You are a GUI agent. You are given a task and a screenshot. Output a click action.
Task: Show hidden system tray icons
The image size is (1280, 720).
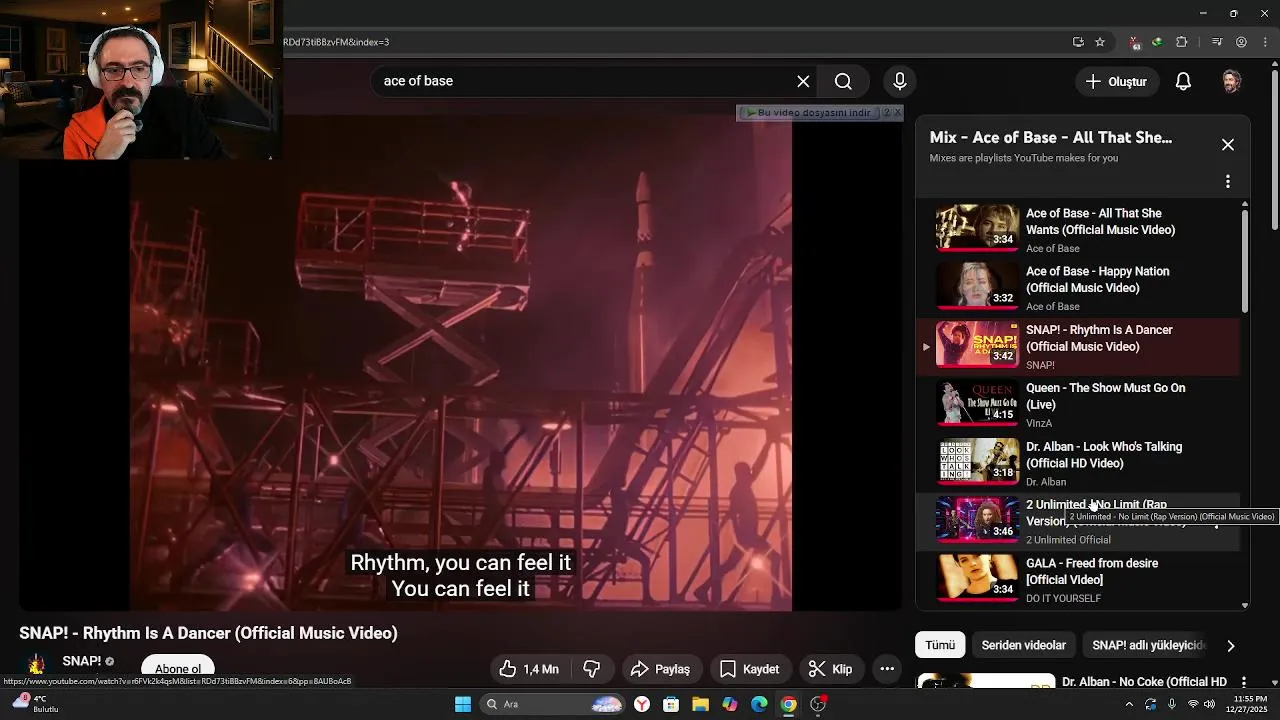pos(1129,704)
